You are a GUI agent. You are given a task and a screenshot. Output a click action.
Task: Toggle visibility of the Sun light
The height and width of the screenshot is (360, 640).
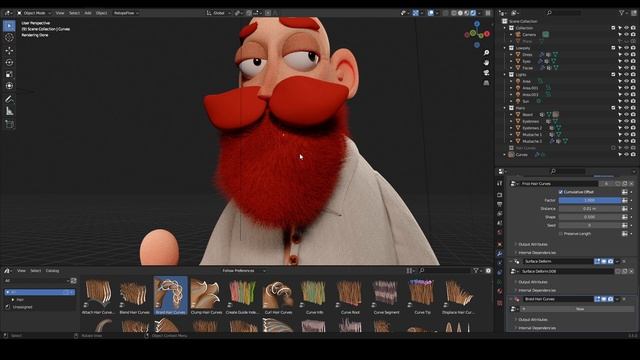coord(626,101)
